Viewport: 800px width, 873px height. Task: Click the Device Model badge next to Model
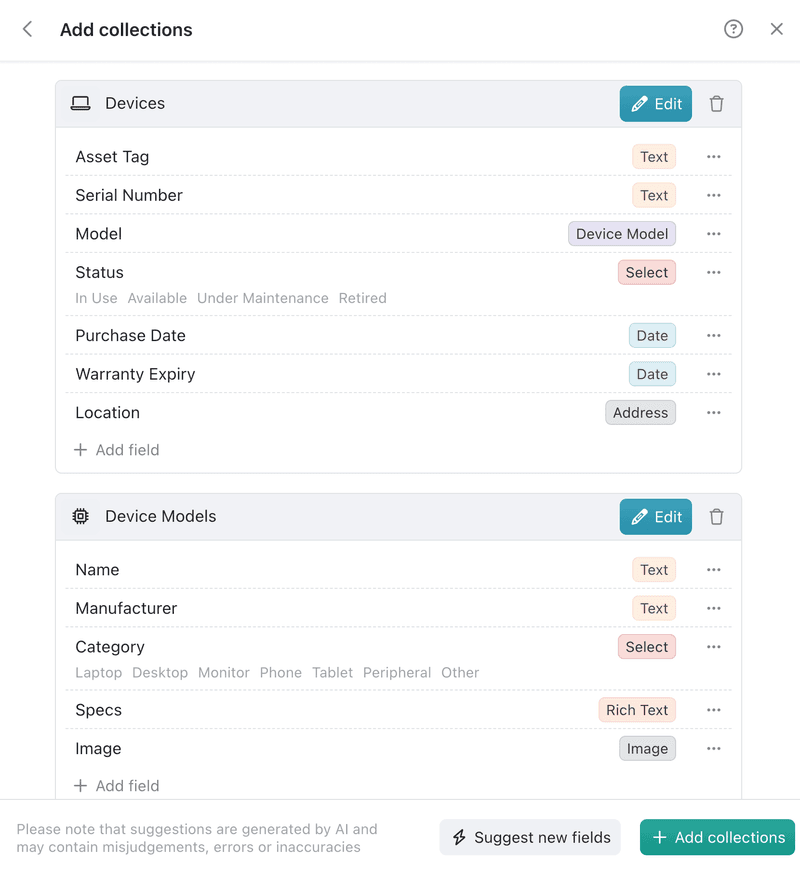click(x=622, y=233)
